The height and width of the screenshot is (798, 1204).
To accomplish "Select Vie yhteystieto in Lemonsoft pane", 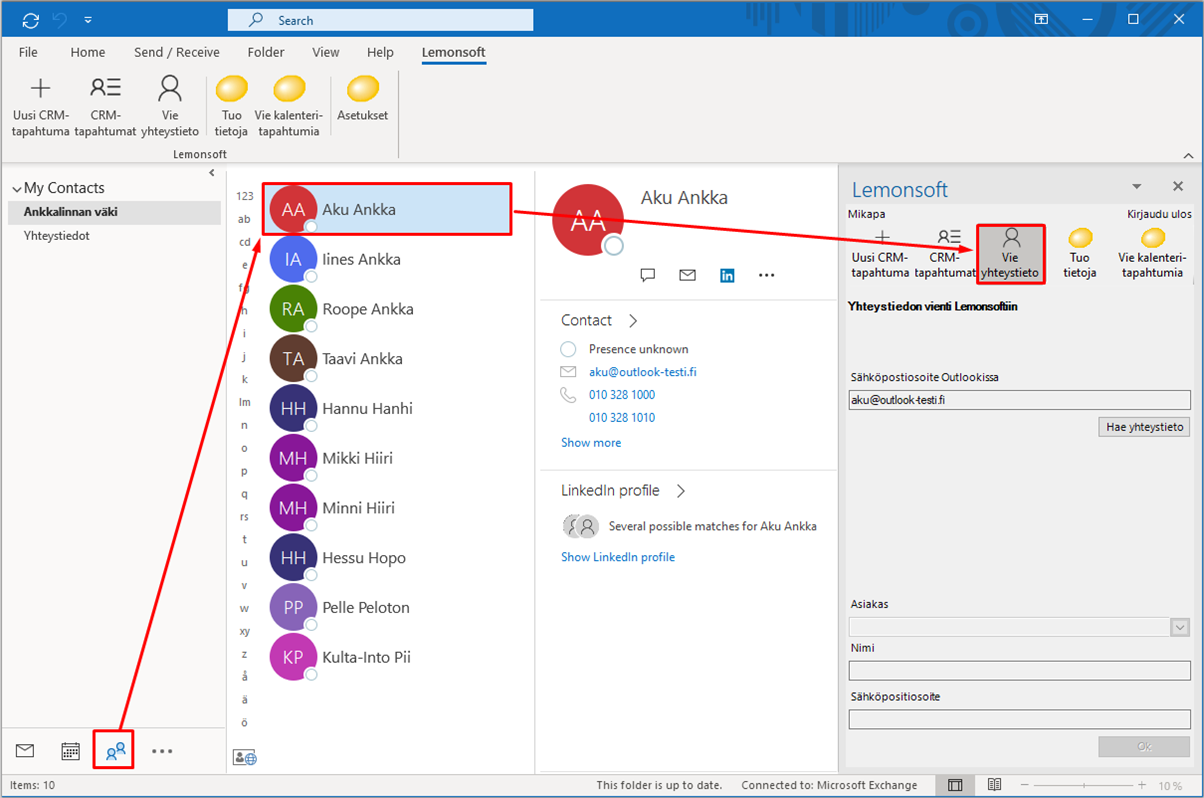I will point(1011,253).
